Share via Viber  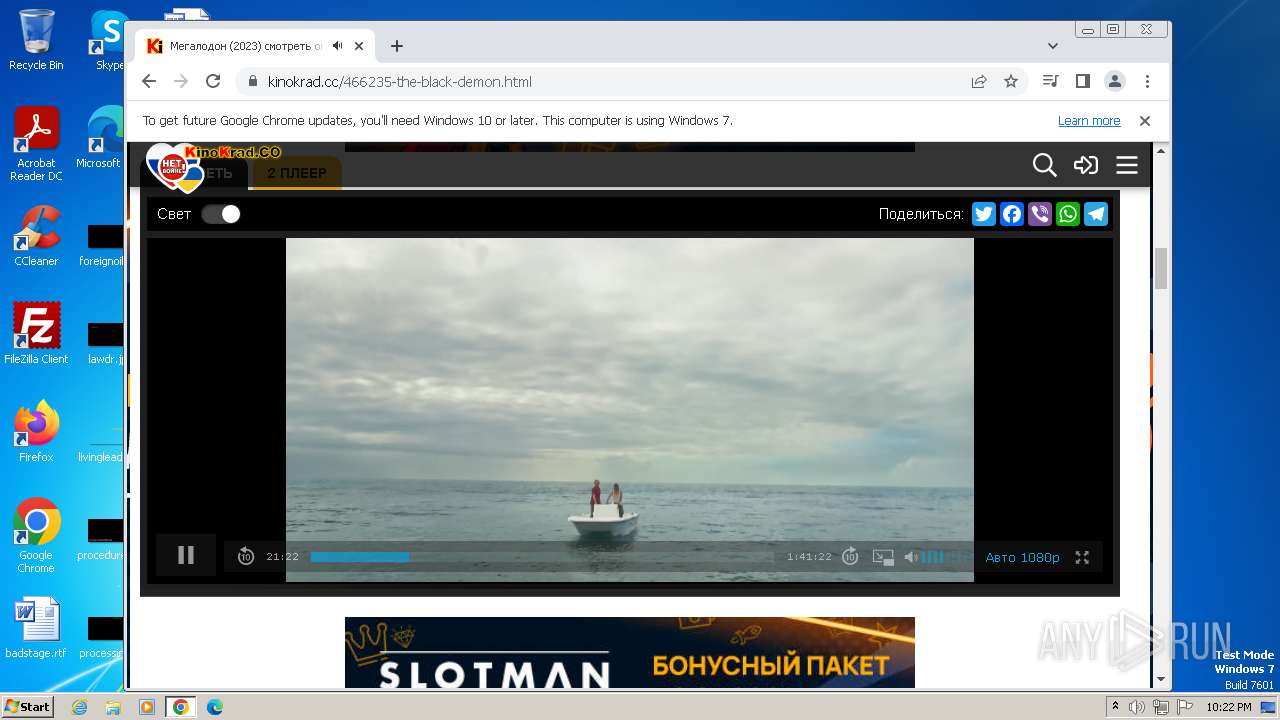[1040, 214]
